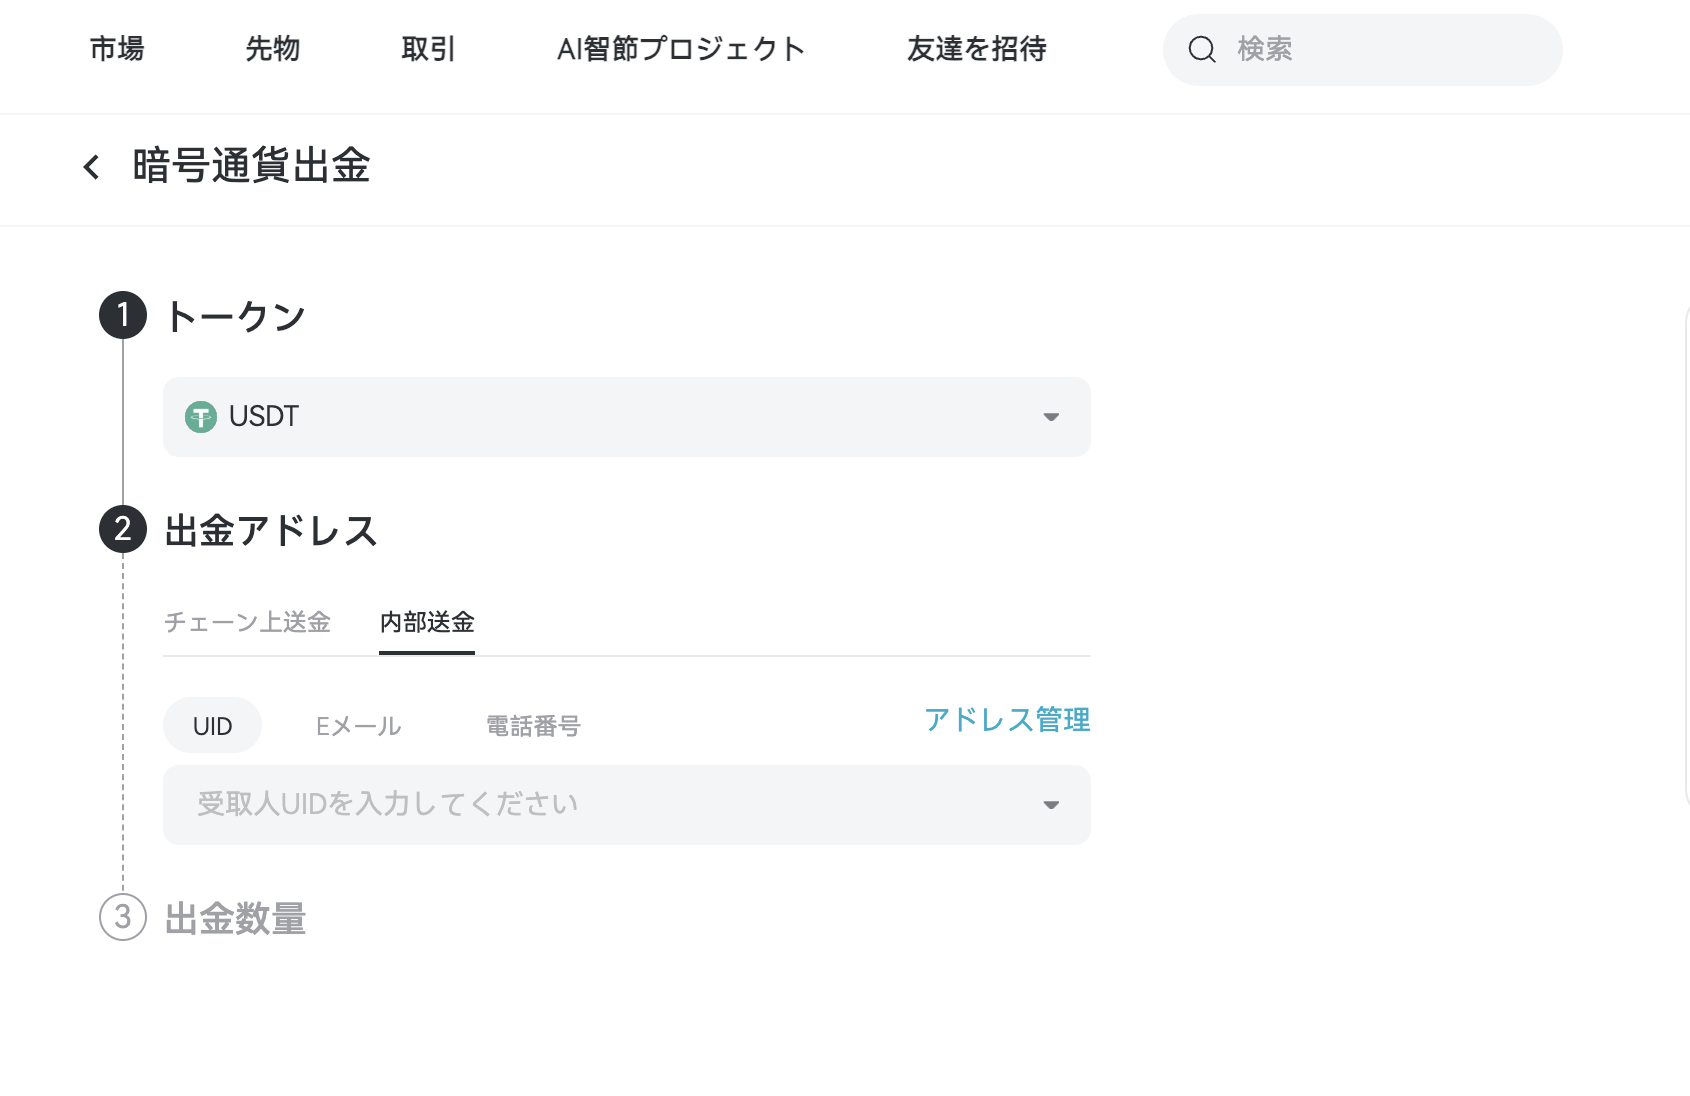1690x1096 pixels.
Task: Select the UID transfer option
Action: coord(212,725)
